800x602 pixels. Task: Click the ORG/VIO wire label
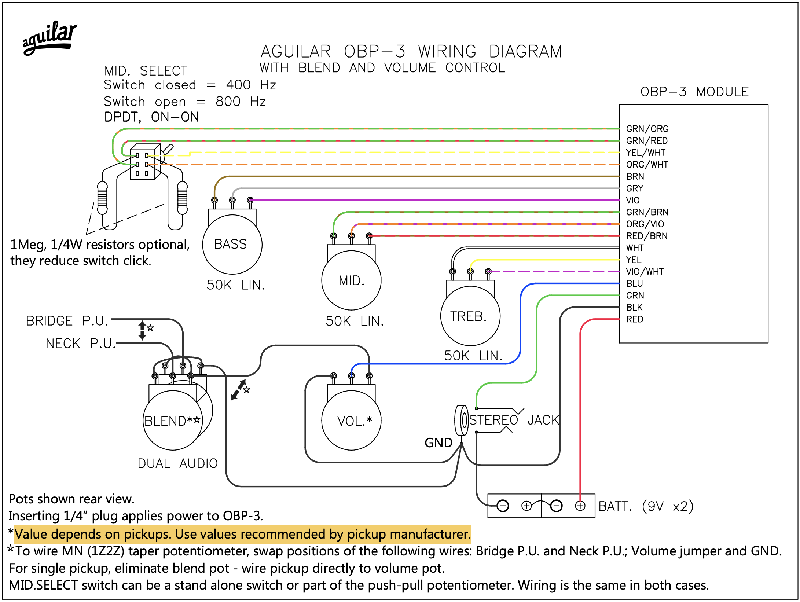pos(645,223)
